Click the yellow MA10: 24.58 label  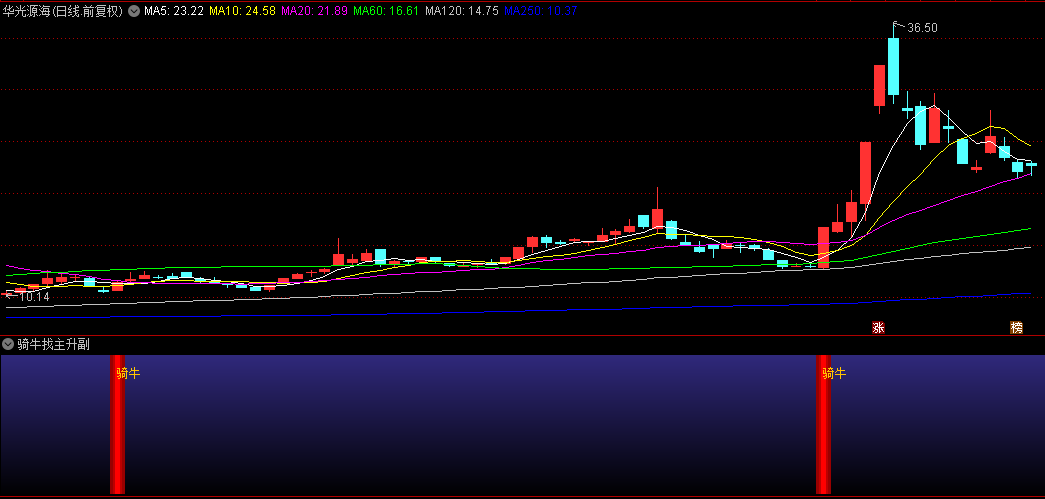pos(243,11)
